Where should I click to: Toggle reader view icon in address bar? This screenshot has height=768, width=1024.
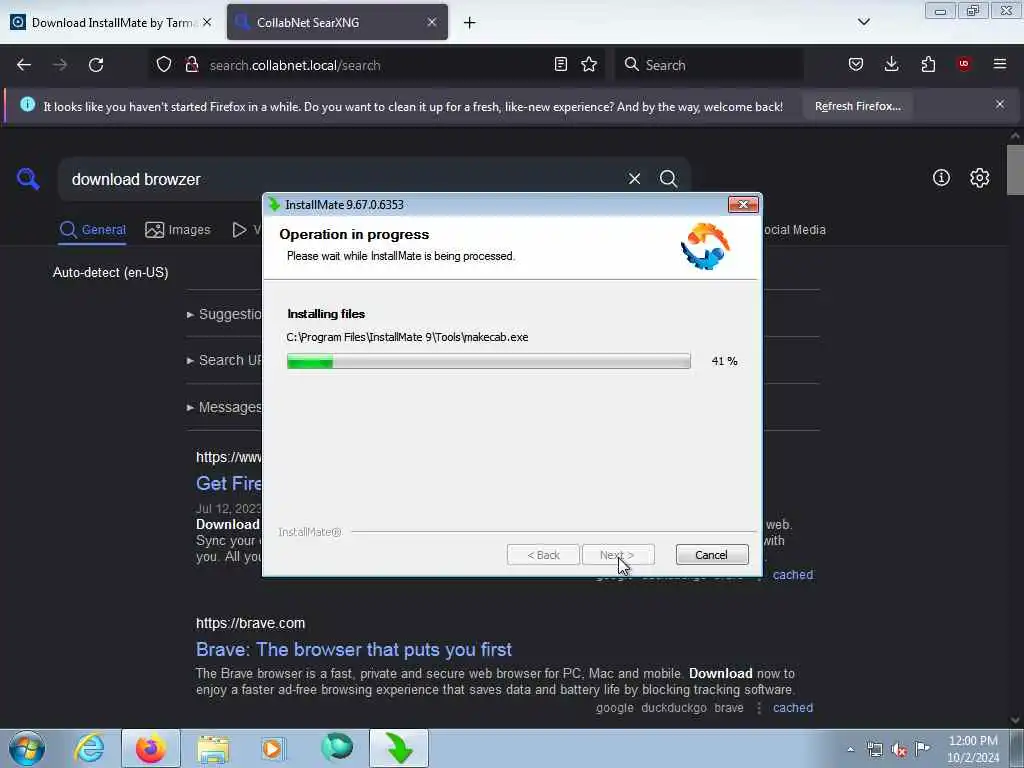coord(560,64)
